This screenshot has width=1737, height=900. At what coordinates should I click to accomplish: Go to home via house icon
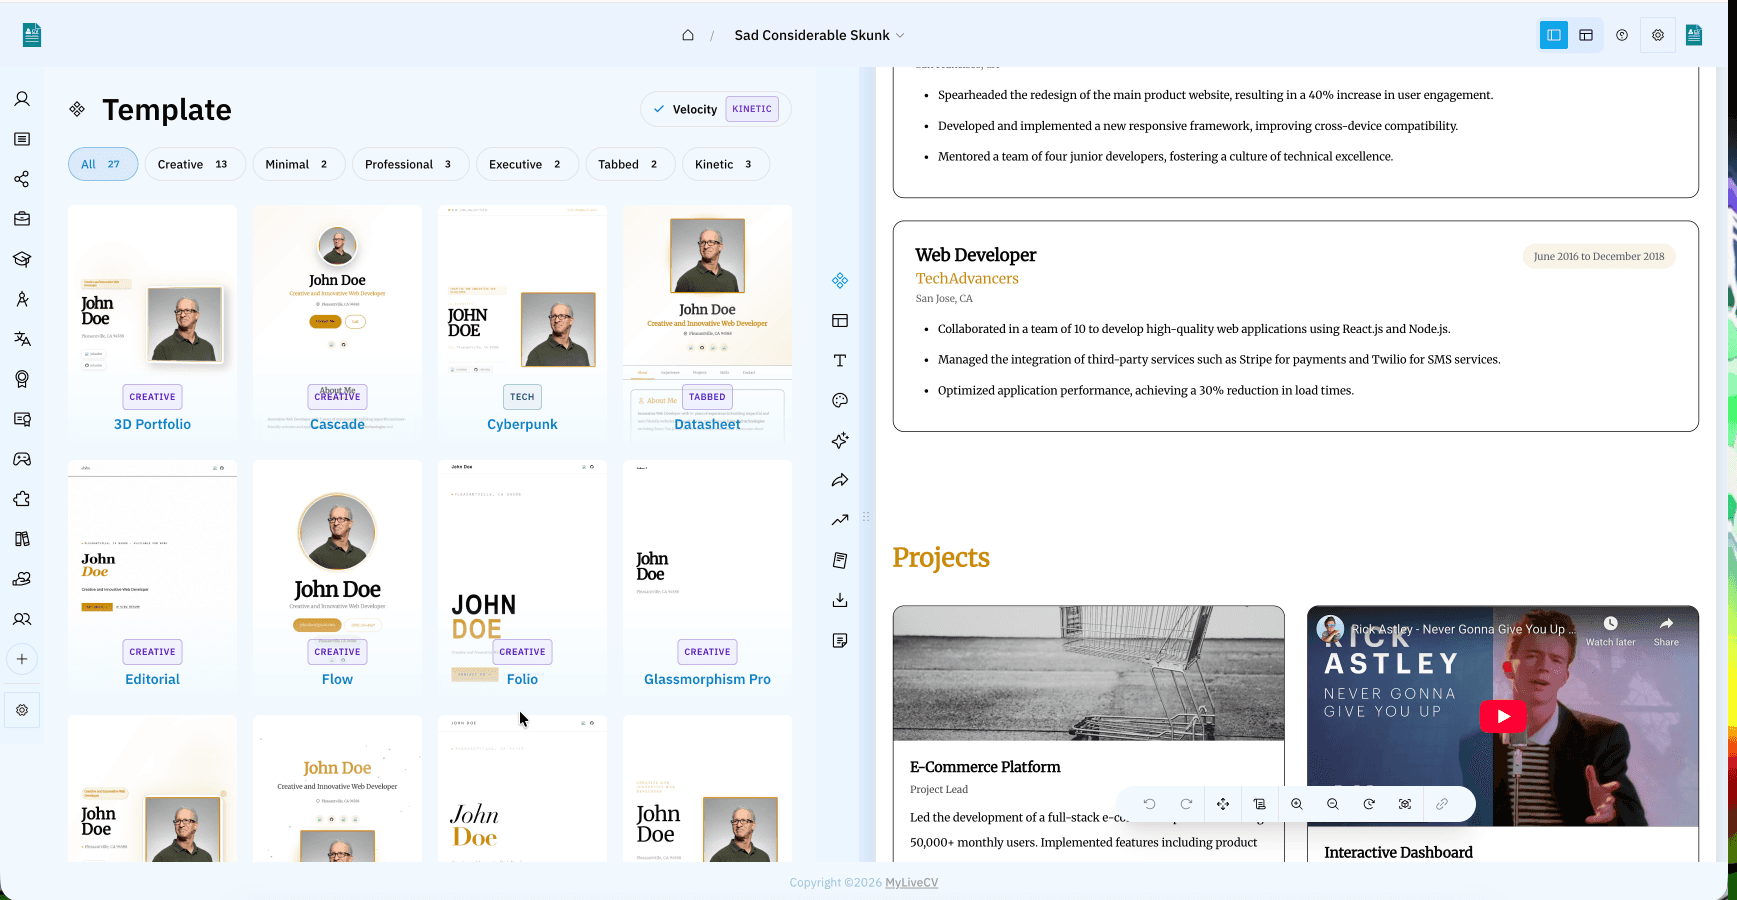(x=688, y=35)
